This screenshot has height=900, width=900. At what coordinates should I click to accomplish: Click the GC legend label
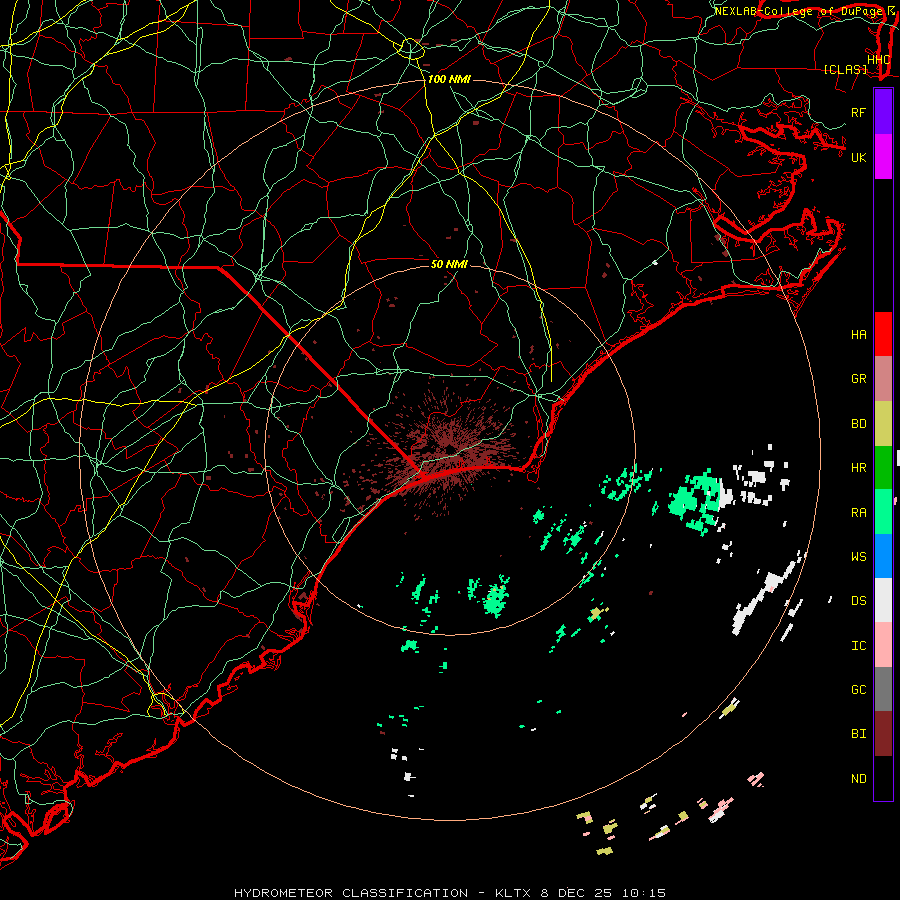click(x=859, y=690)
